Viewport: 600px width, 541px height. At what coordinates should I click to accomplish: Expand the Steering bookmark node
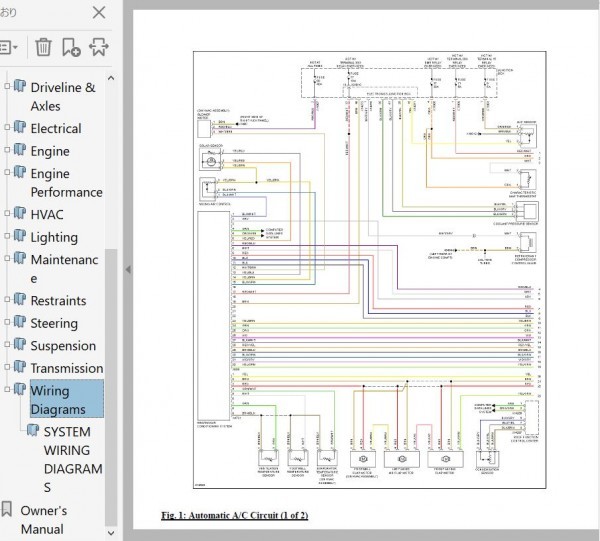tap(7, 322)
